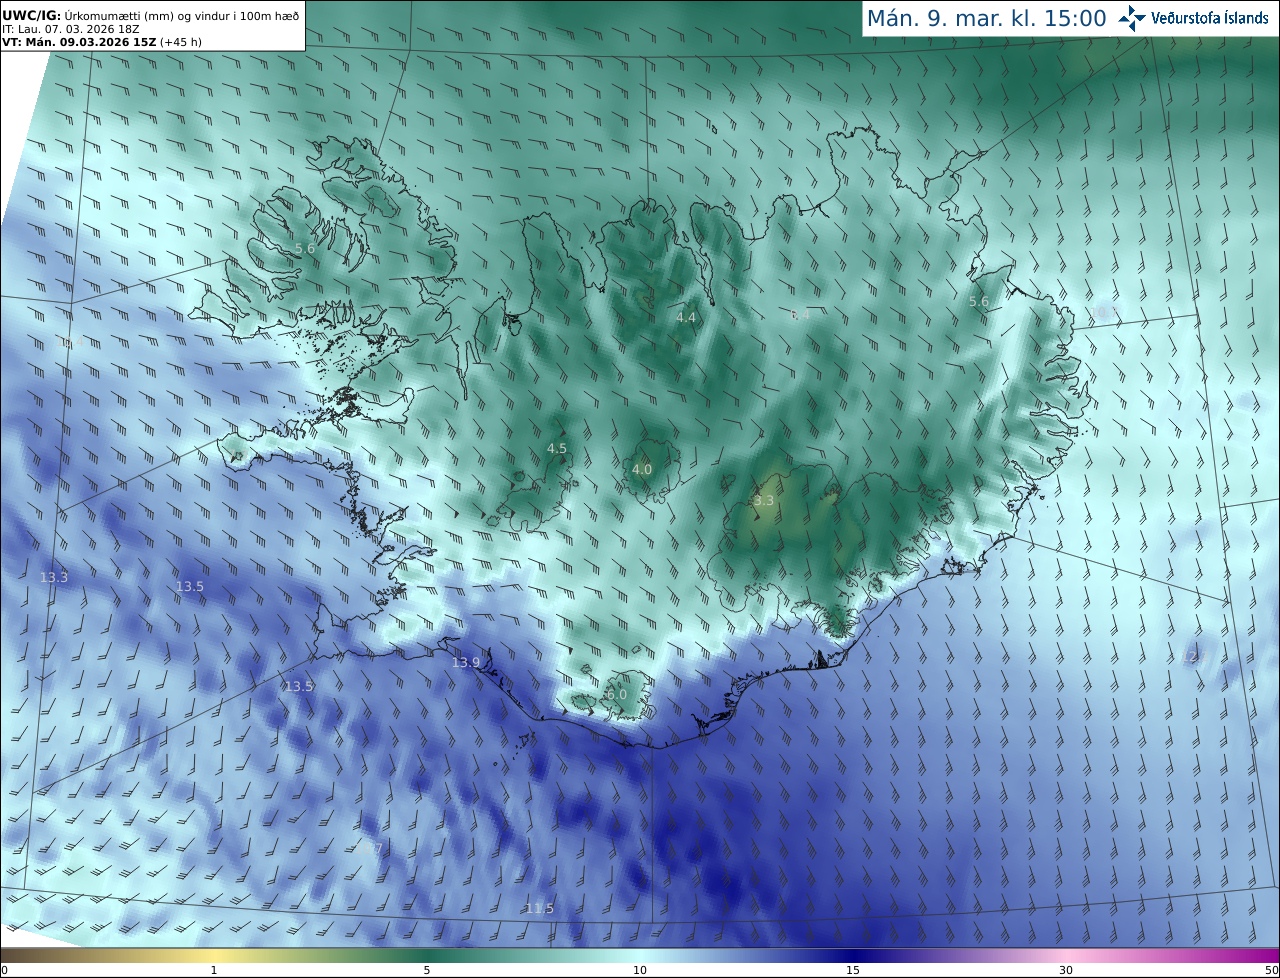Click the 4.0 value on Hofsjökull glacier
The image size is (1280, 978).
pos(642,469)
